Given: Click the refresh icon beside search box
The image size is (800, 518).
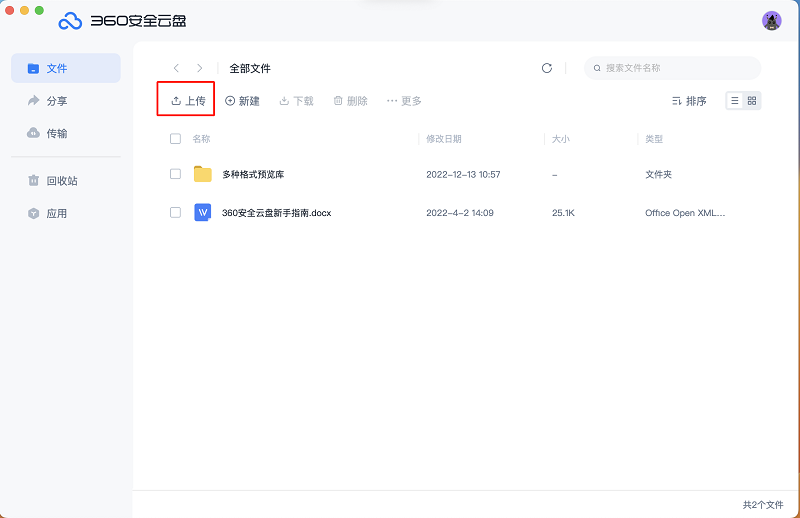Looking at the screenshot, I should coord(546,68).
